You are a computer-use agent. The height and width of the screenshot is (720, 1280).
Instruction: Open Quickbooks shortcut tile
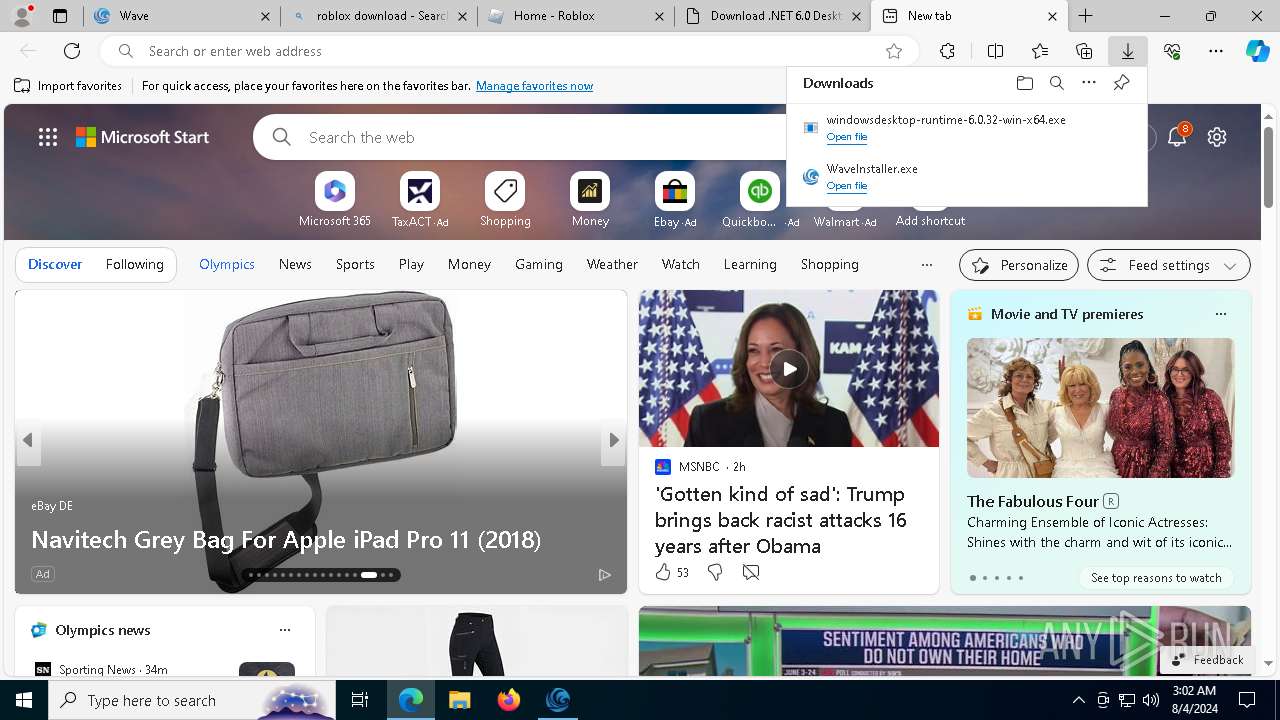(760, 199)
